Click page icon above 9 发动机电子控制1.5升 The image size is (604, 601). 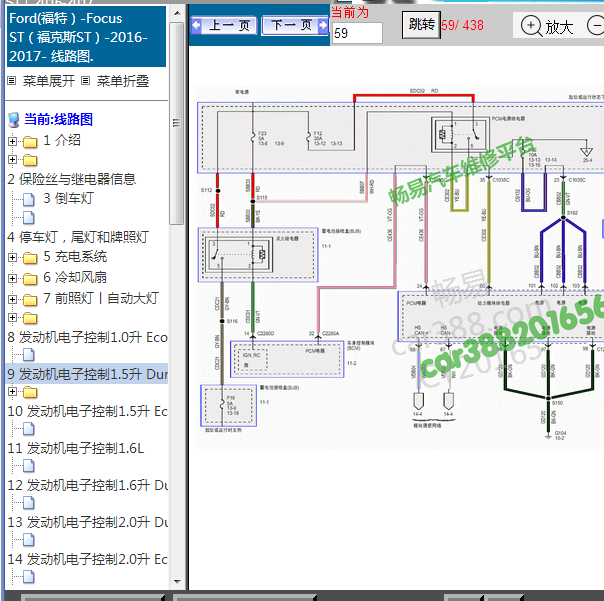click(x=29, y=355)
